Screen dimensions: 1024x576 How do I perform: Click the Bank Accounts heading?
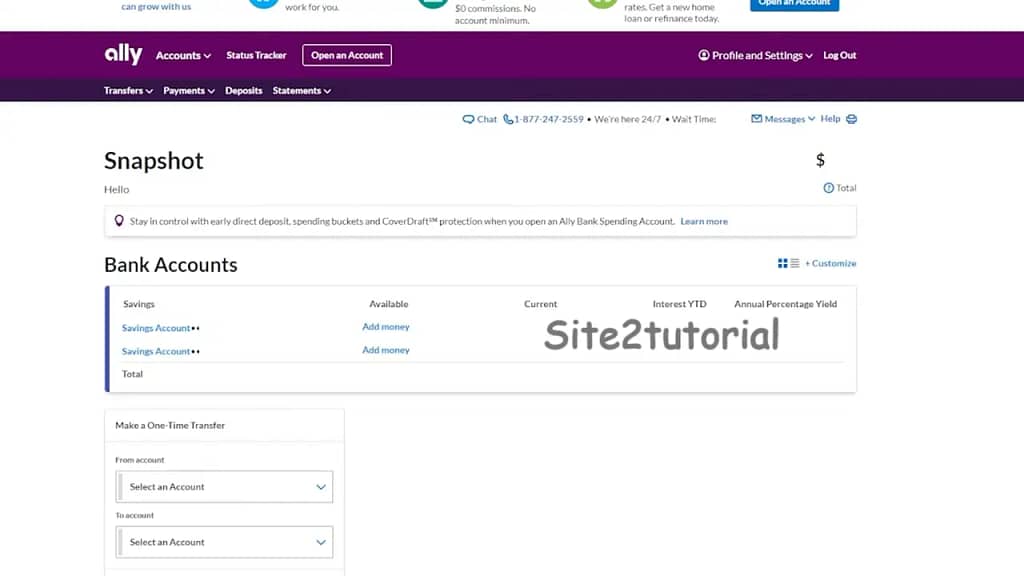[x=170, y=264]
